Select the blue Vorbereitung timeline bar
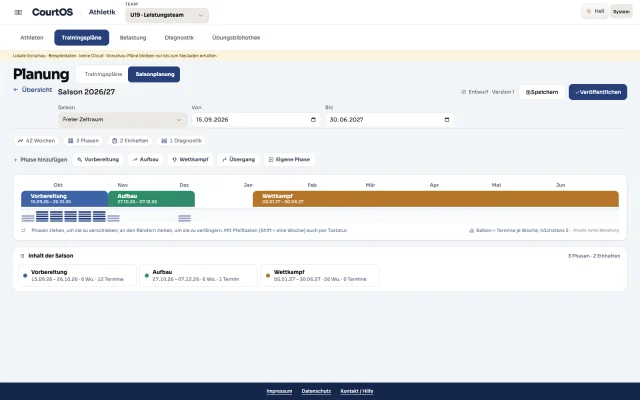The height and width of the screenshot is (400, 640). coord(64,199)
